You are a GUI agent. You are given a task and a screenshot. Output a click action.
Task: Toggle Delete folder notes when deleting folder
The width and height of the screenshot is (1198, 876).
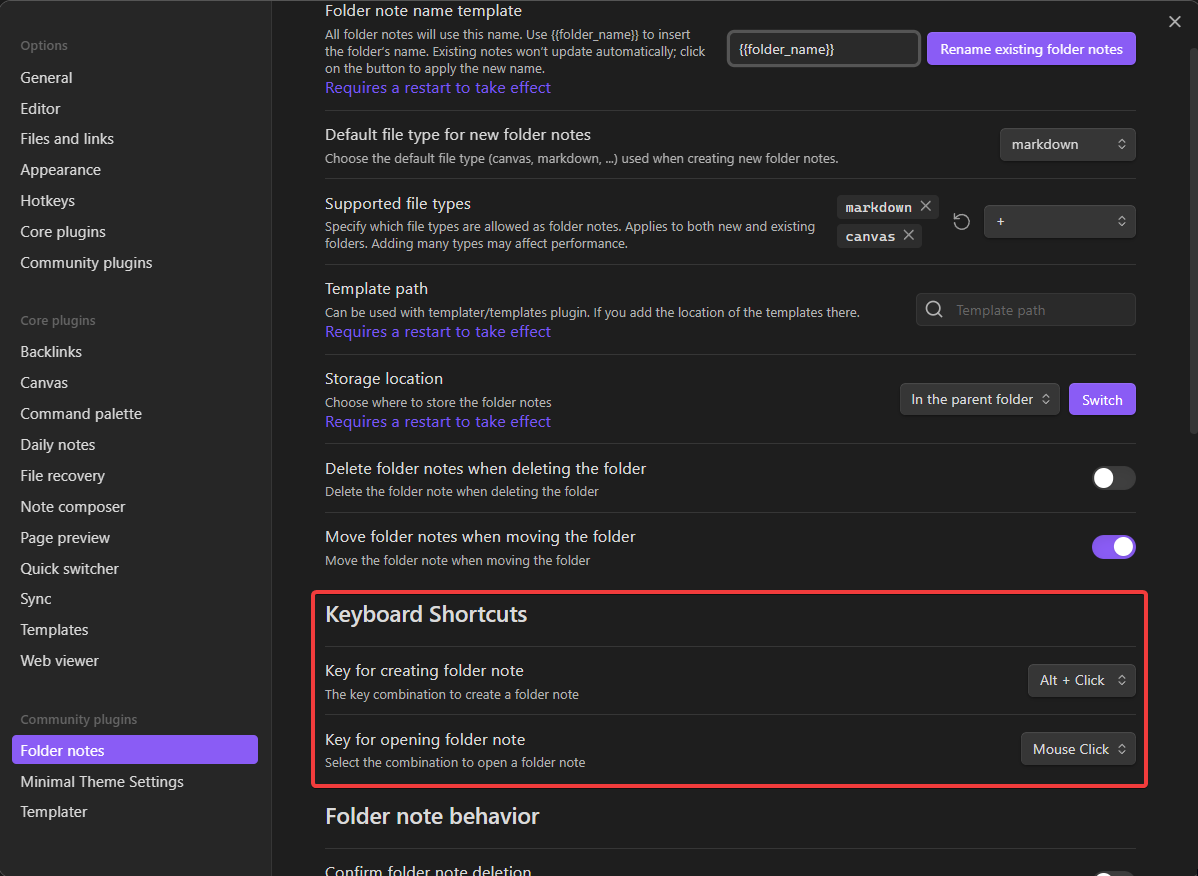tap(1113, 478)
